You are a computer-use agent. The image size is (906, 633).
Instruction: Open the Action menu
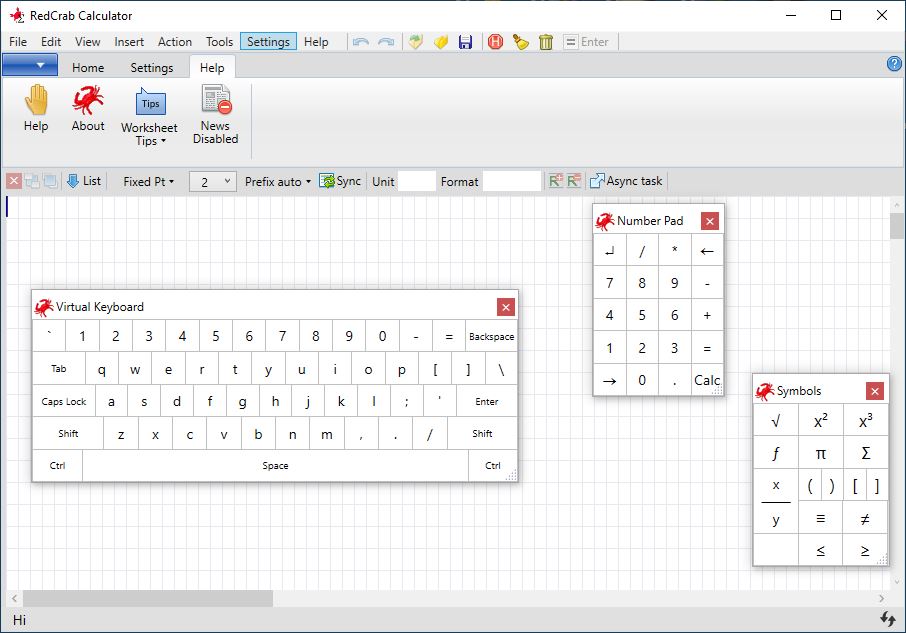(175, 42)
